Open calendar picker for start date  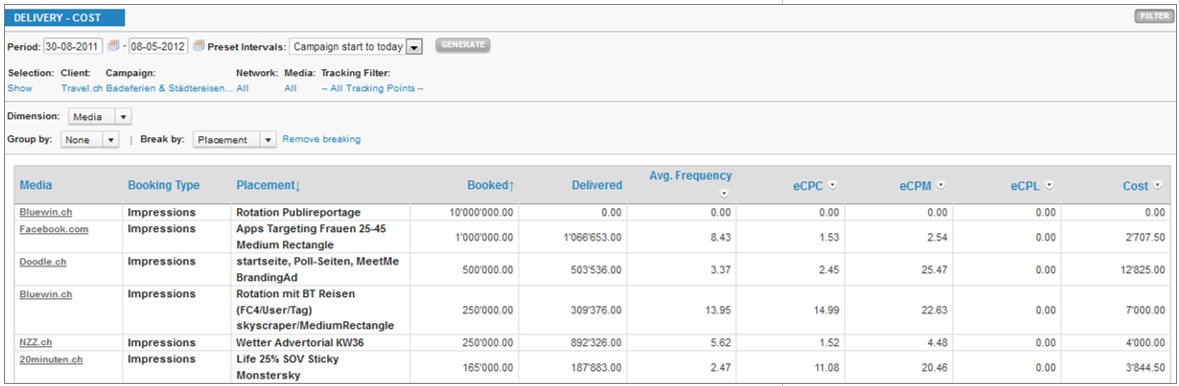pos(114,46)
